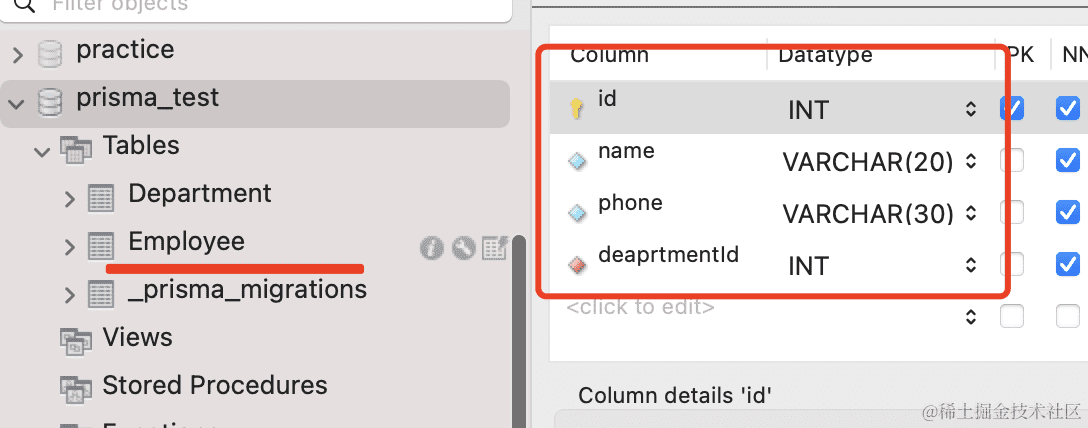Uncheck NN checkbox for the phone column

tap(1068, 212)
